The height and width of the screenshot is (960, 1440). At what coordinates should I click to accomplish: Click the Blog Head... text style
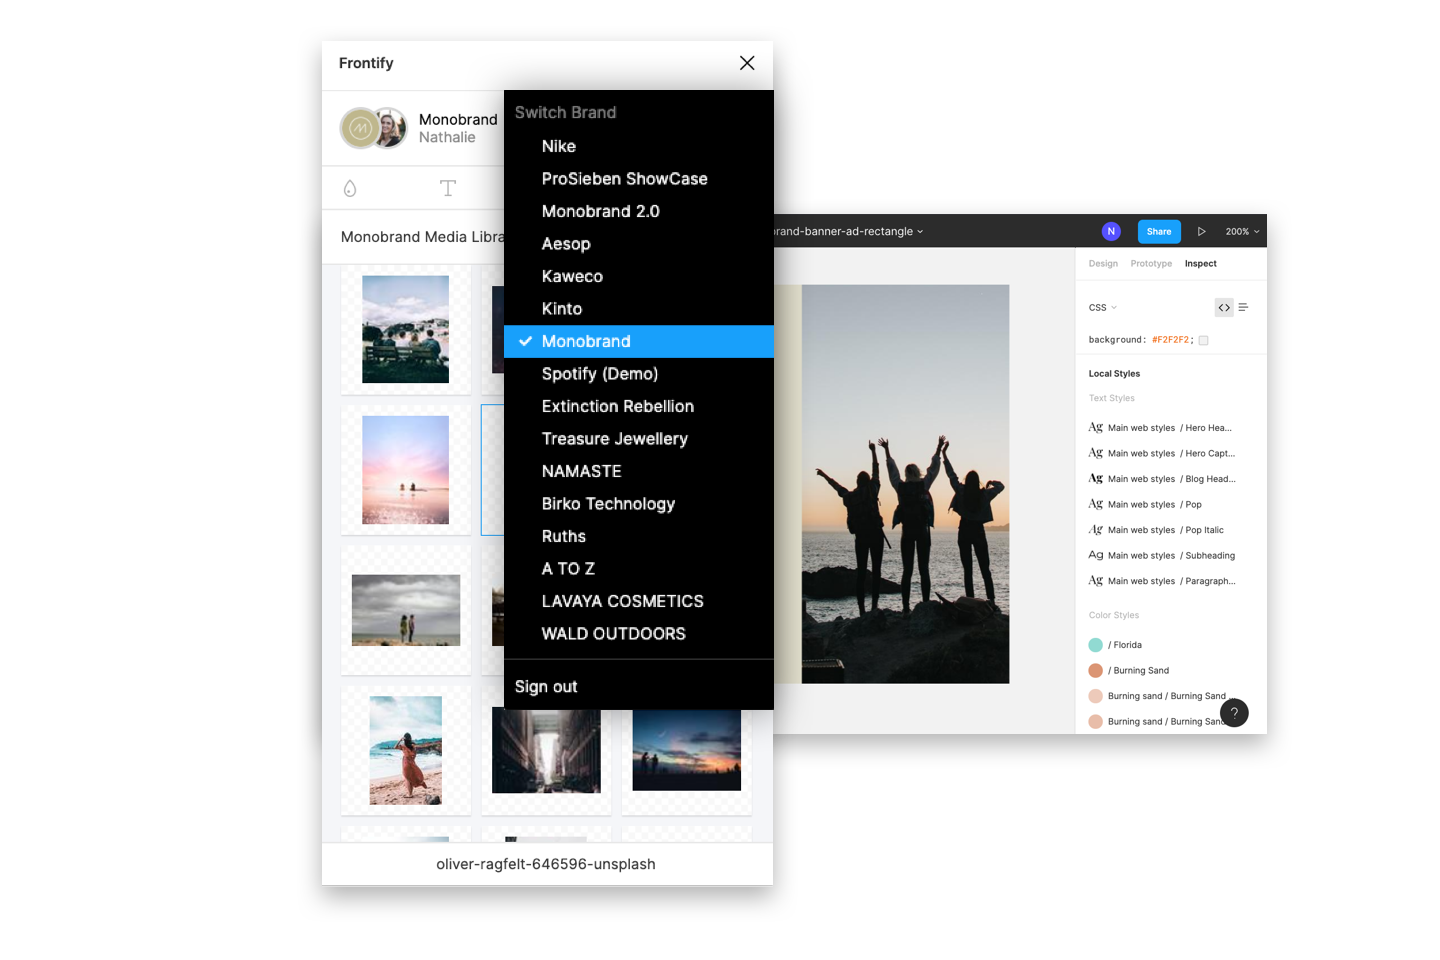1161,479
